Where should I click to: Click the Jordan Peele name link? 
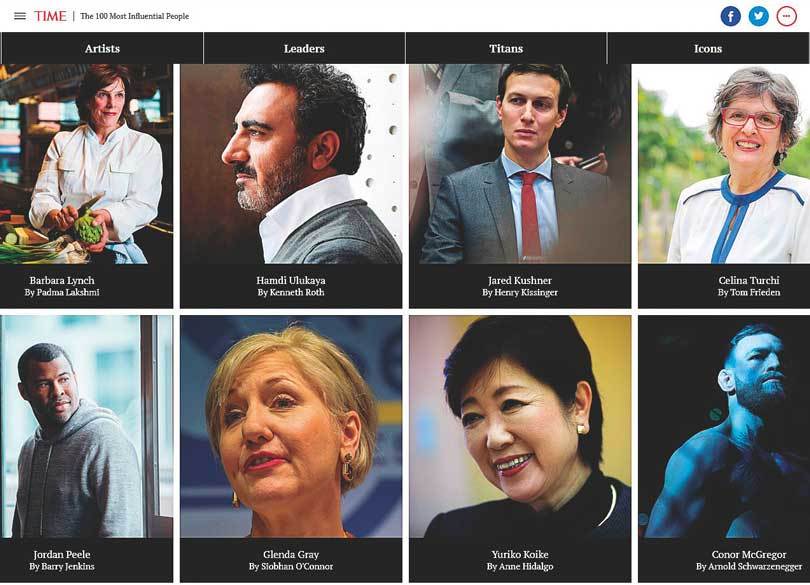62,555
